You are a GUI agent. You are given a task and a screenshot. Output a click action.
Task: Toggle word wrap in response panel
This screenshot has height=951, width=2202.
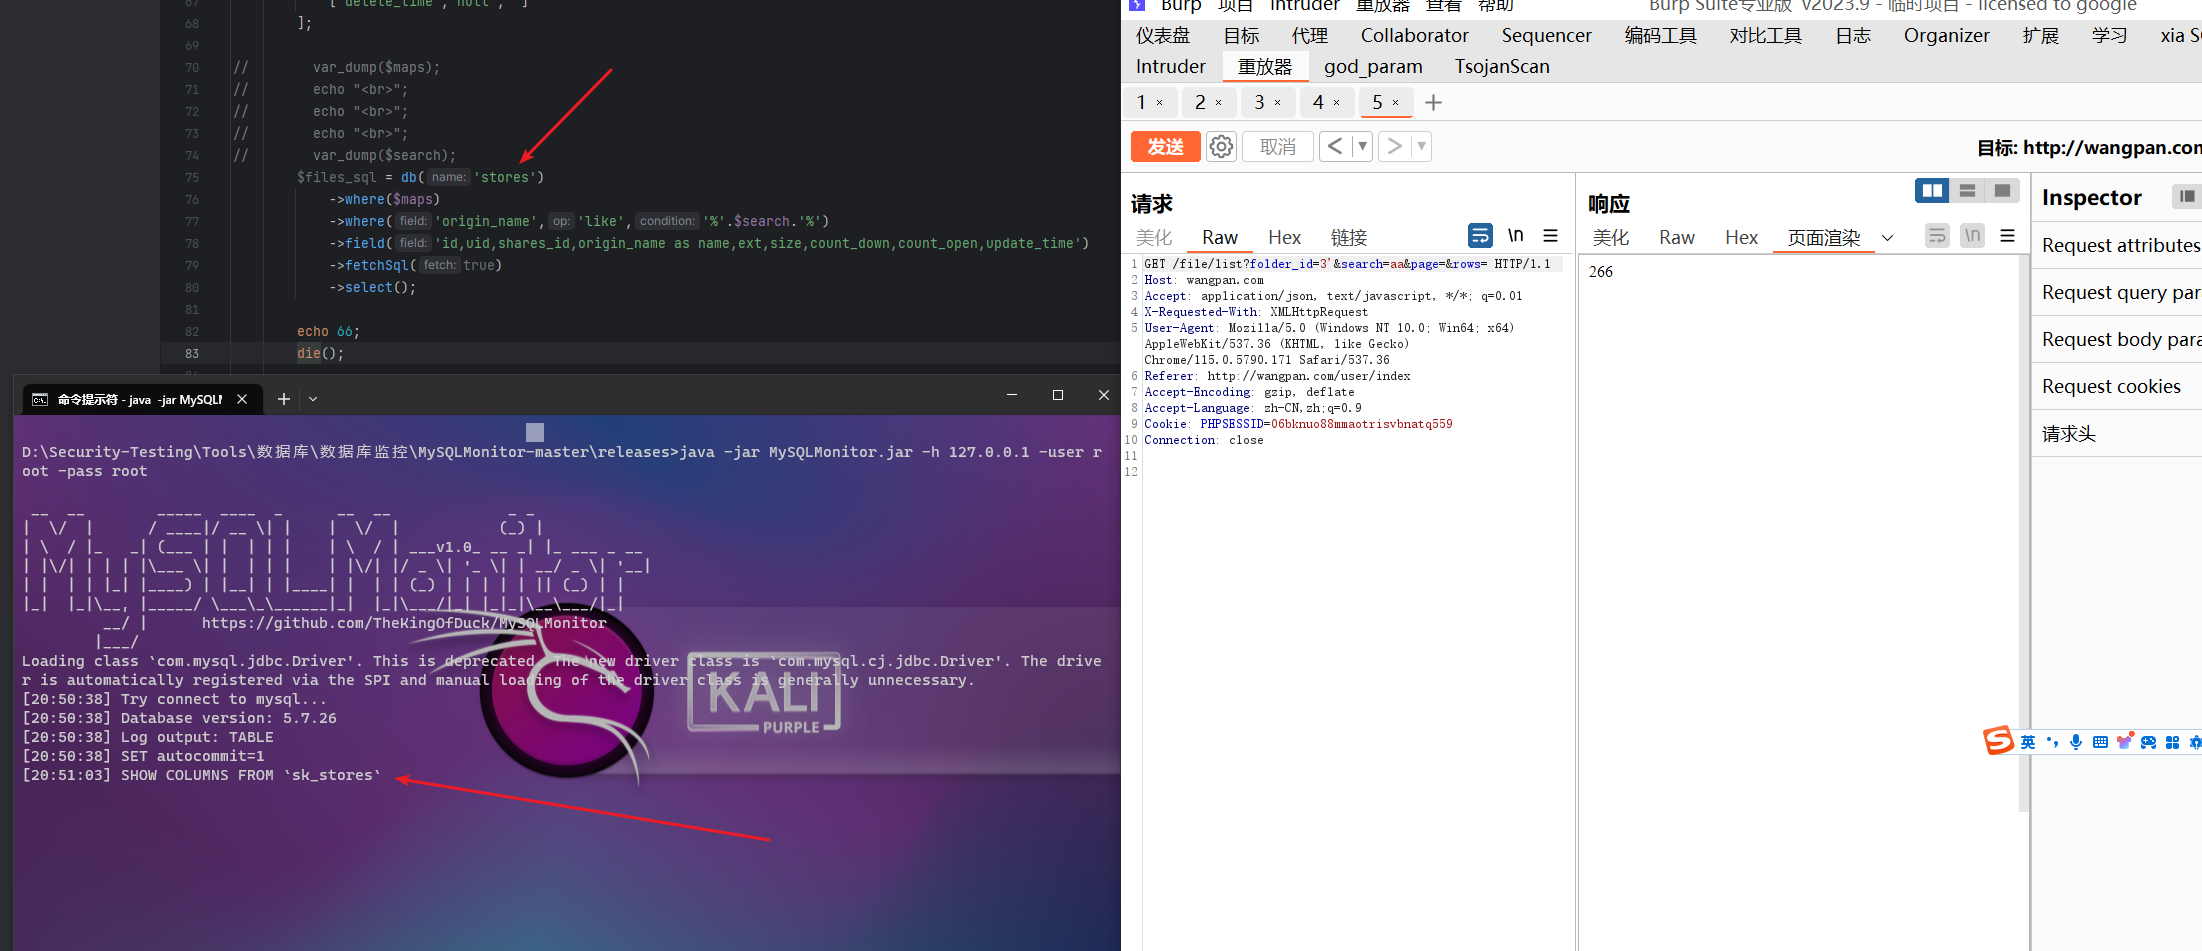pos(1937,236)
